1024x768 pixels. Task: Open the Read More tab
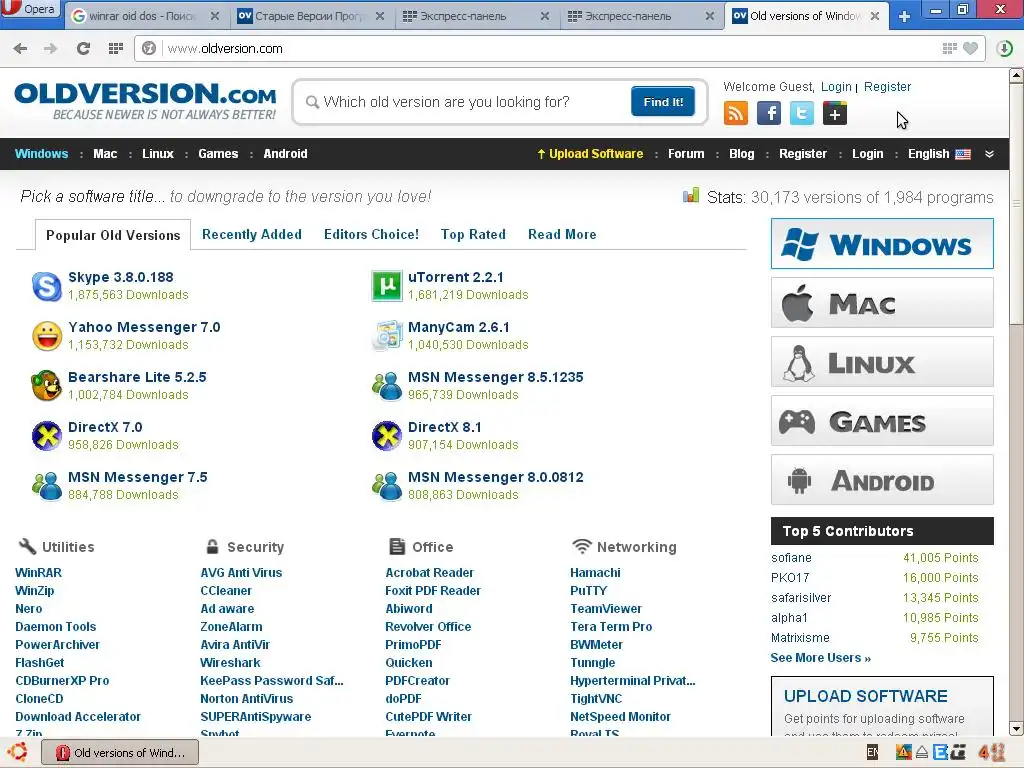[x=562, y=234]
